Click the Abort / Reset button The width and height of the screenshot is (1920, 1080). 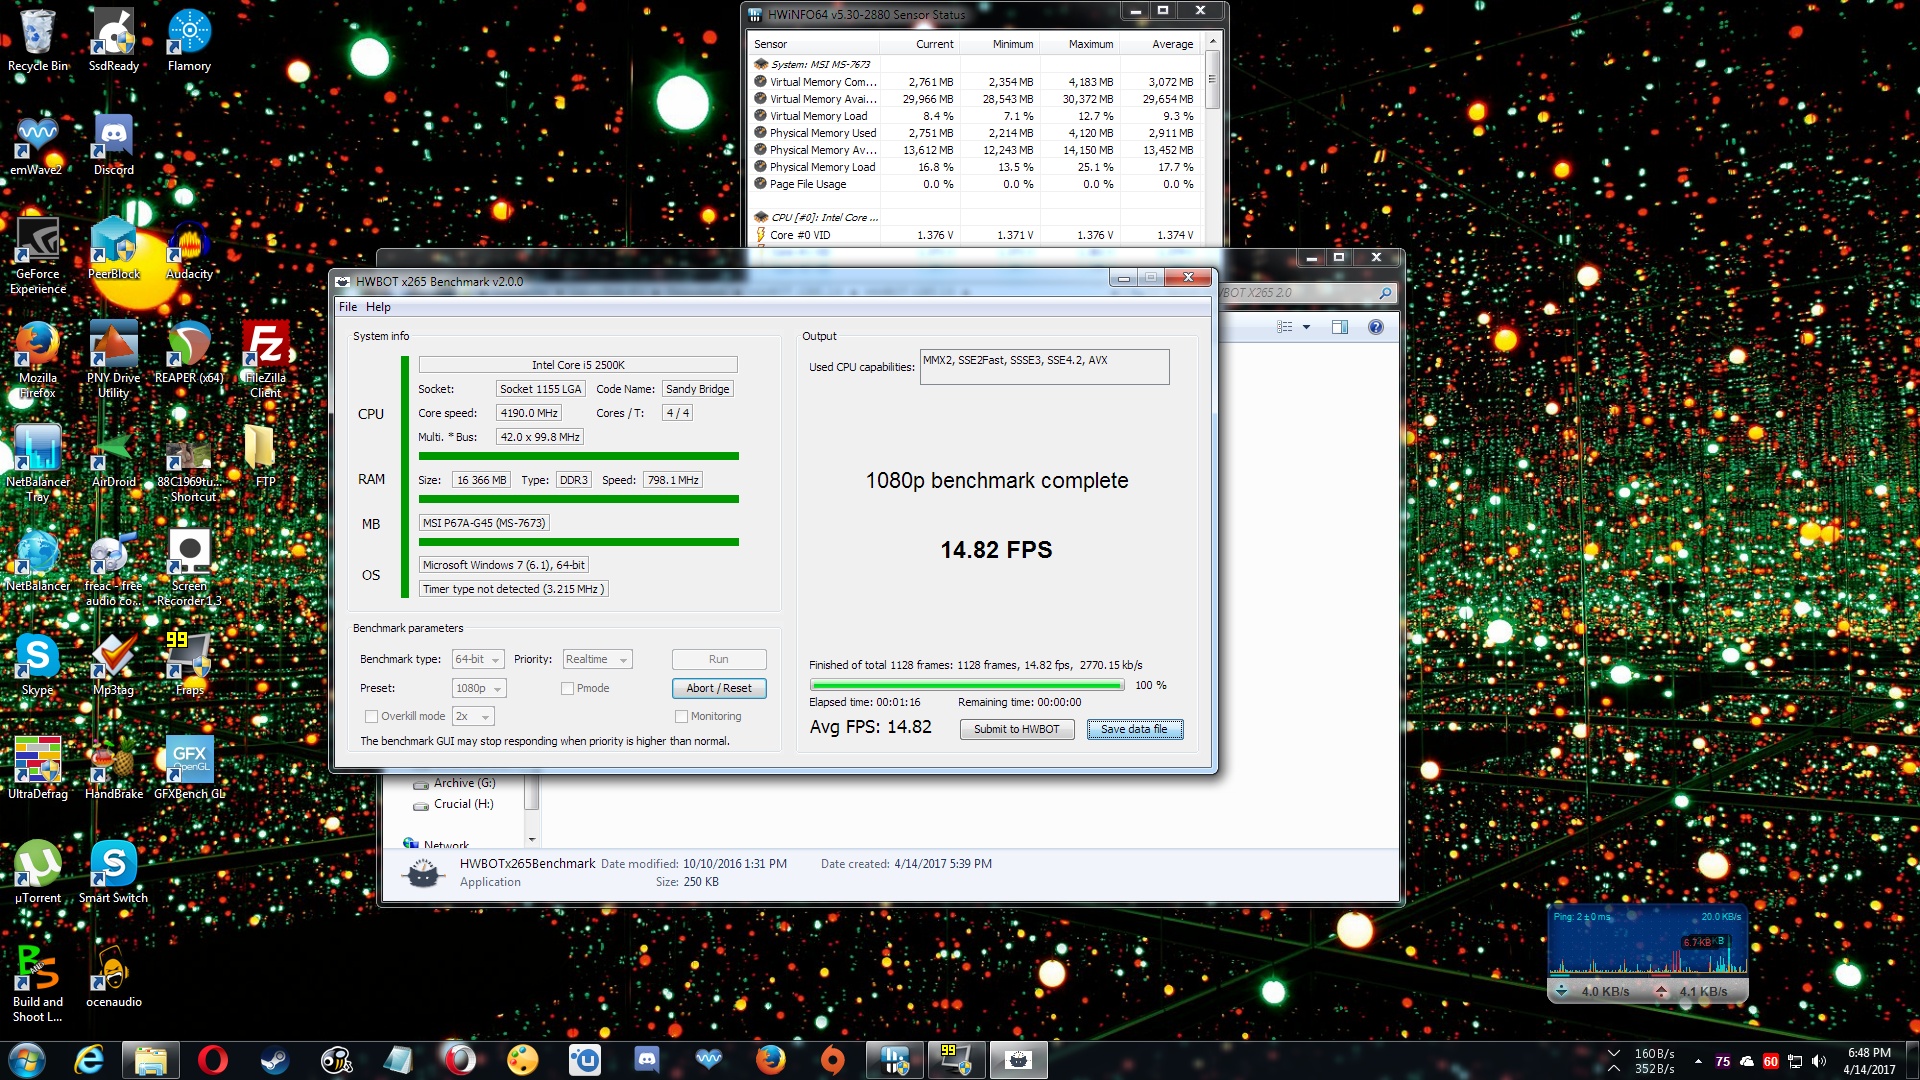719,688
